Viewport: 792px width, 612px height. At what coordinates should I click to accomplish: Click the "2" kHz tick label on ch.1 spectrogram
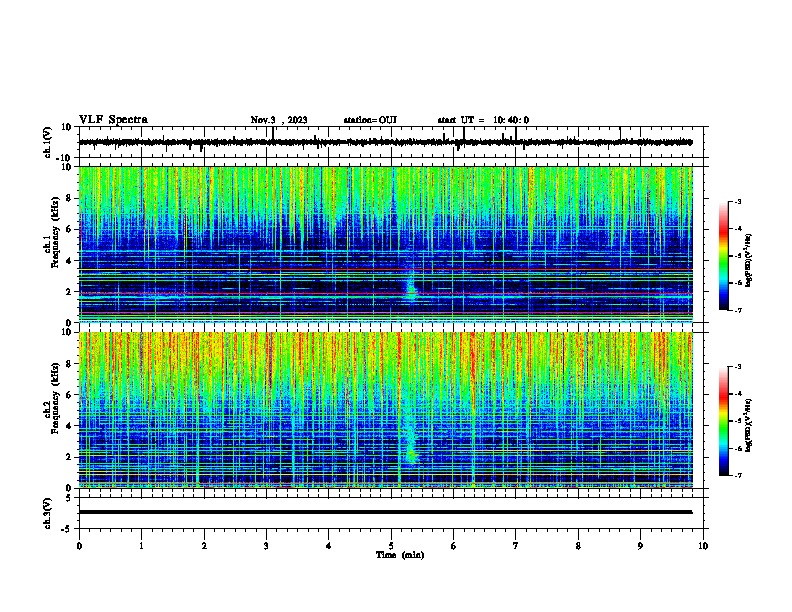pos(69,292)
